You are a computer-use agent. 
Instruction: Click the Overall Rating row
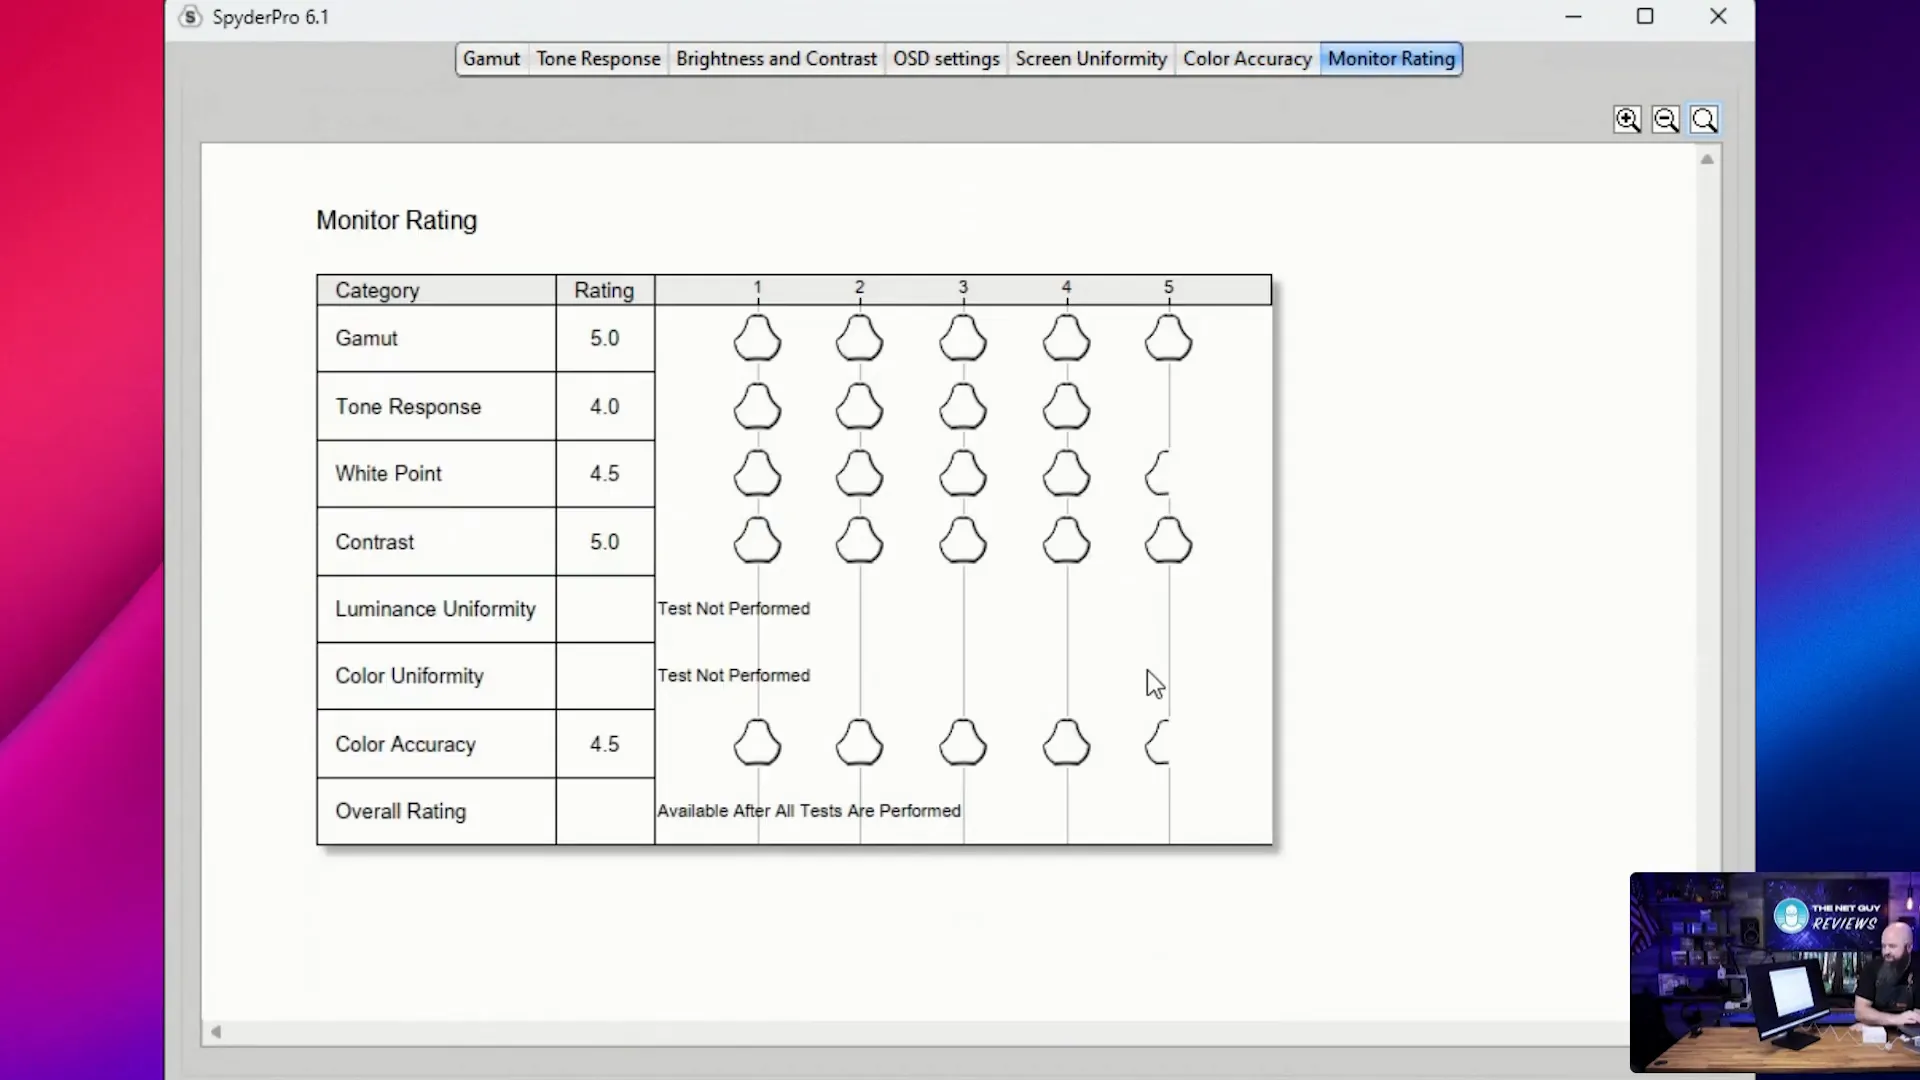400,810
